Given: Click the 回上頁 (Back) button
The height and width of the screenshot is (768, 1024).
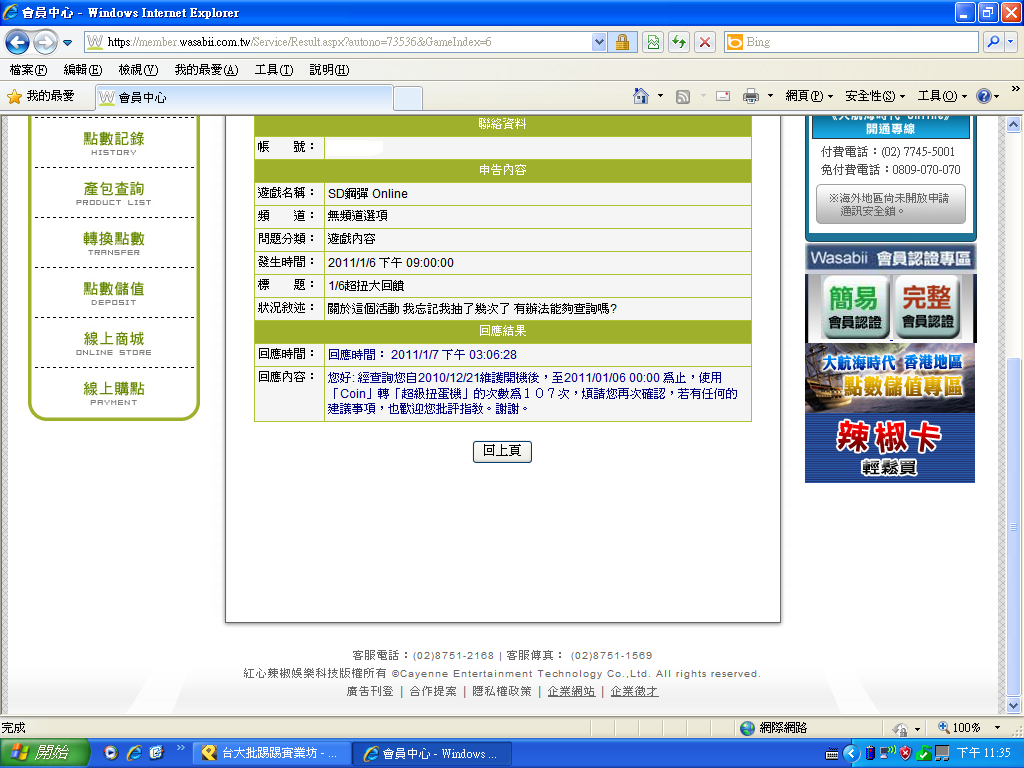Looking at the screenshot, I should coord(502,452).
